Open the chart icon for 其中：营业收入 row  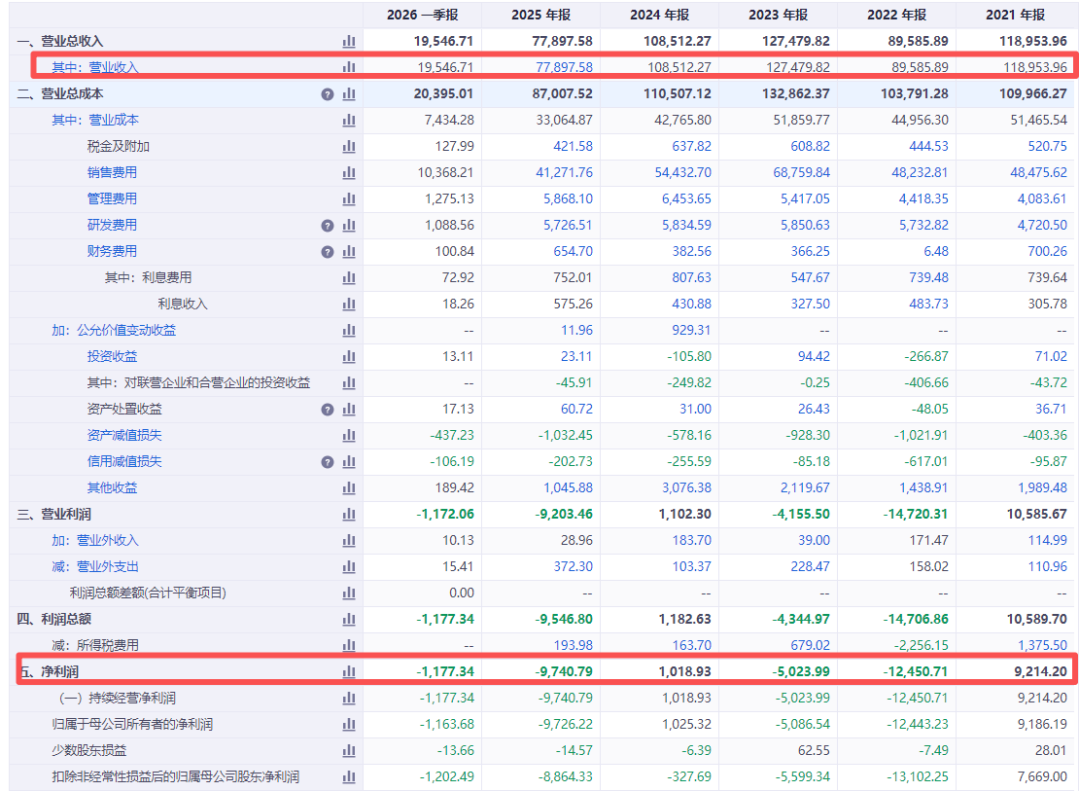click(x=349, y=67)
